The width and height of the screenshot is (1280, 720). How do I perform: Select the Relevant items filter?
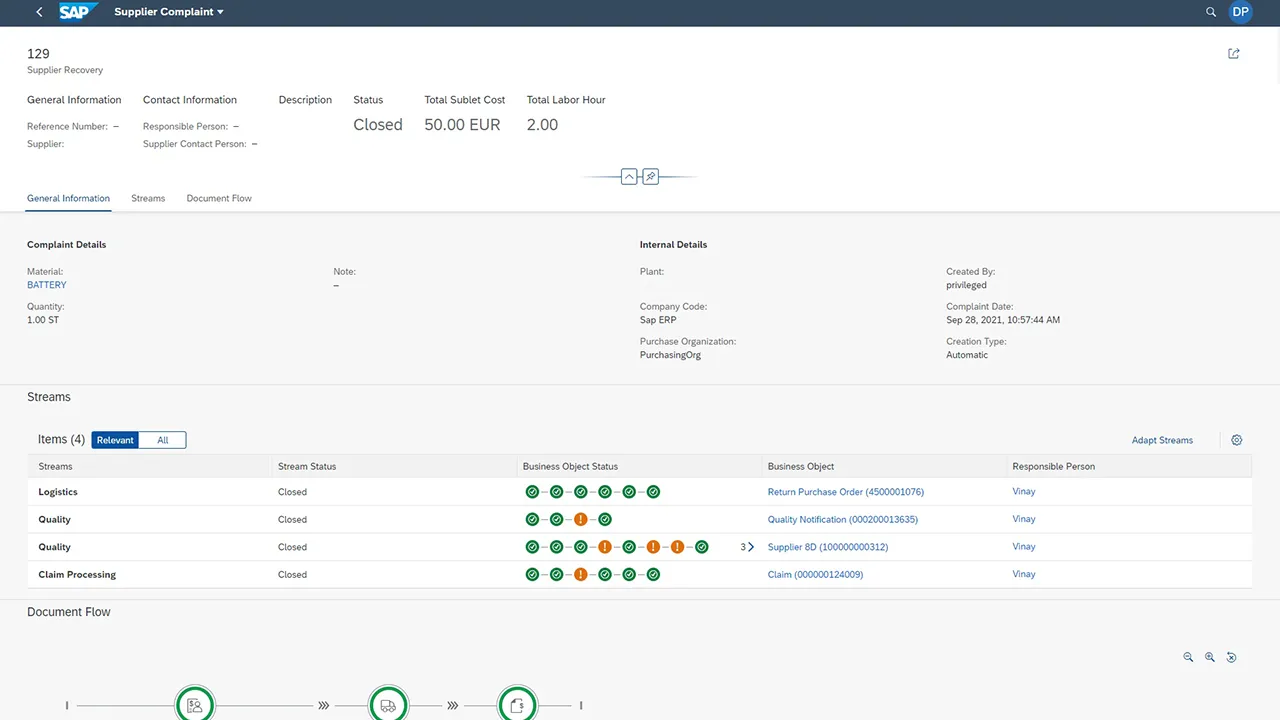pyautogui.click(x=114, y=440)
